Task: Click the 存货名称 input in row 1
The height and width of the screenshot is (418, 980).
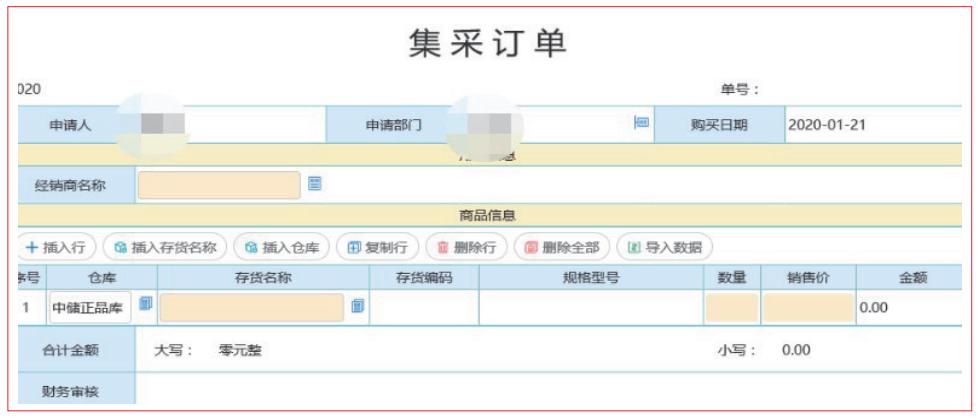Action: (x=252, y=308)
